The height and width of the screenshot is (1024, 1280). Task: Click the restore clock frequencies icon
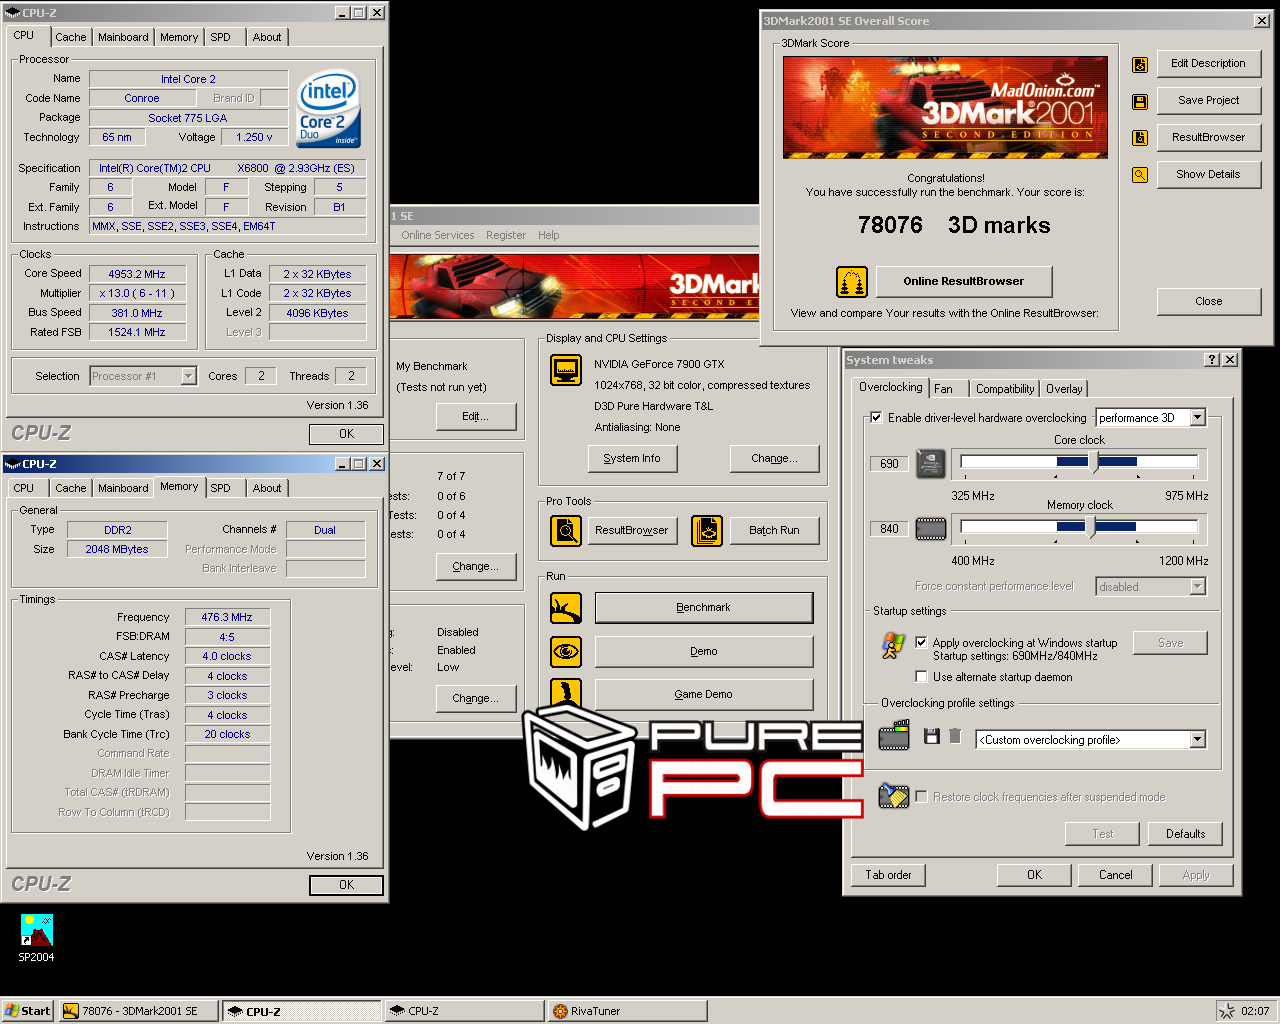[x=893, y=796]
